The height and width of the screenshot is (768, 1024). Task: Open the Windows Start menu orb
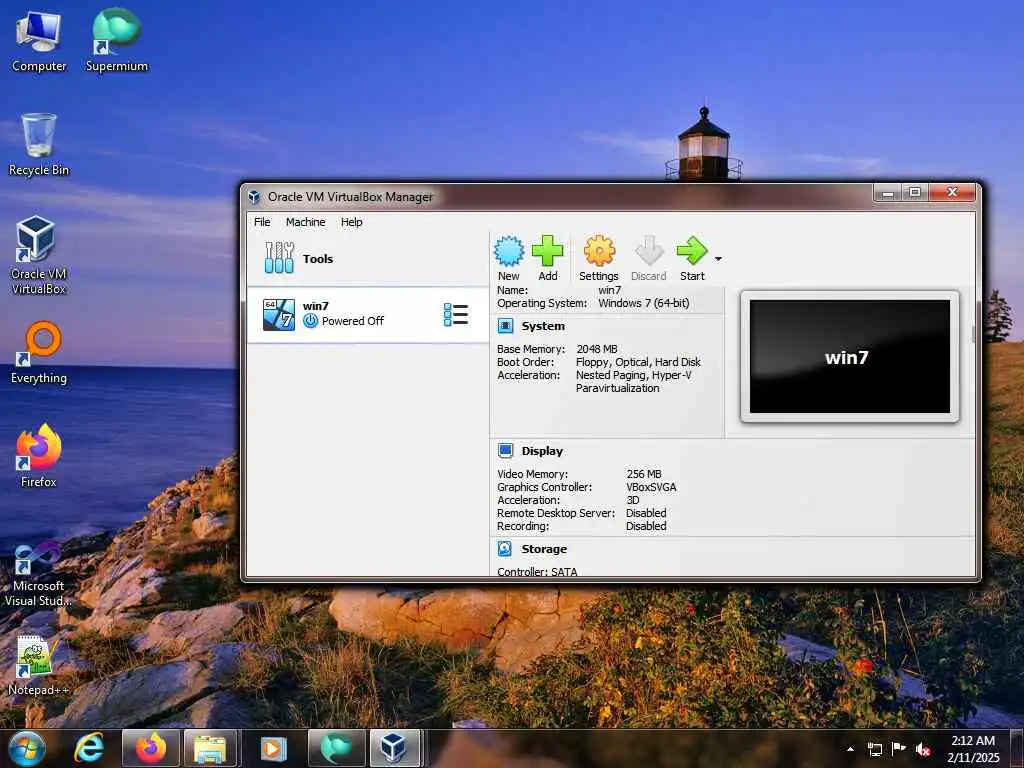click(27, 748)
